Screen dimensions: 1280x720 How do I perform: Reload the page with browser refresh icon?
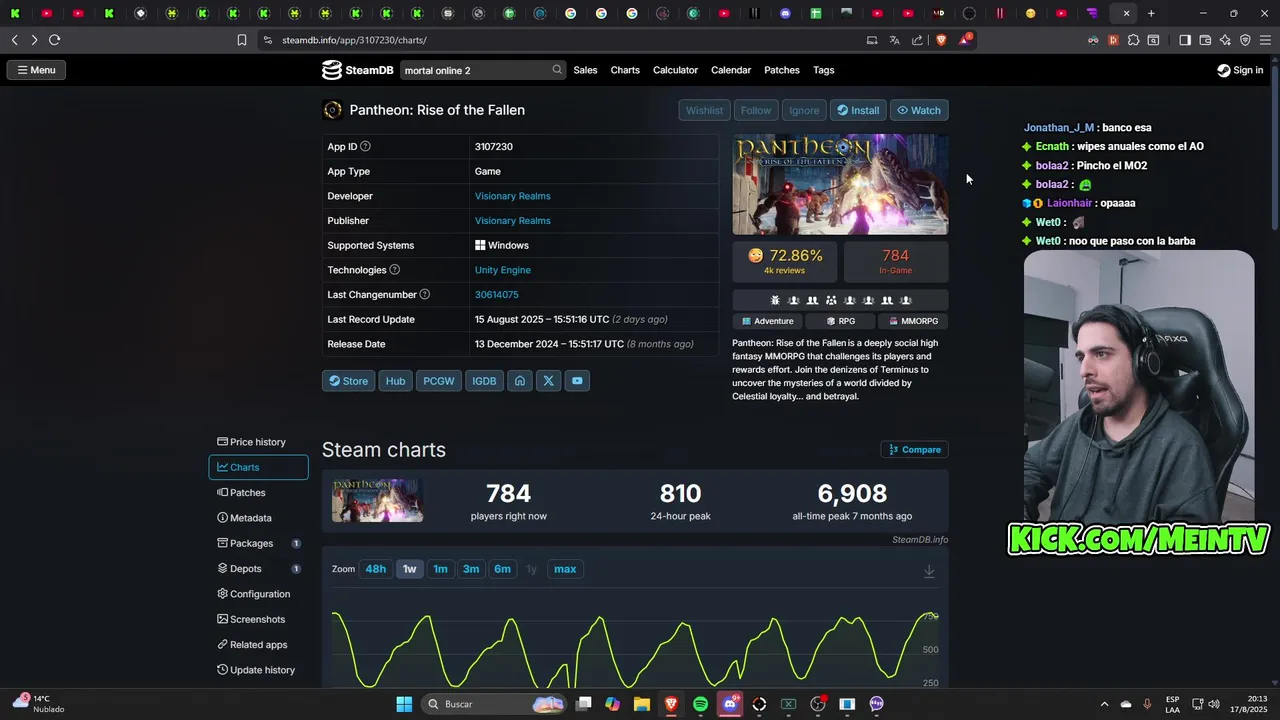(x=54, y=40)
